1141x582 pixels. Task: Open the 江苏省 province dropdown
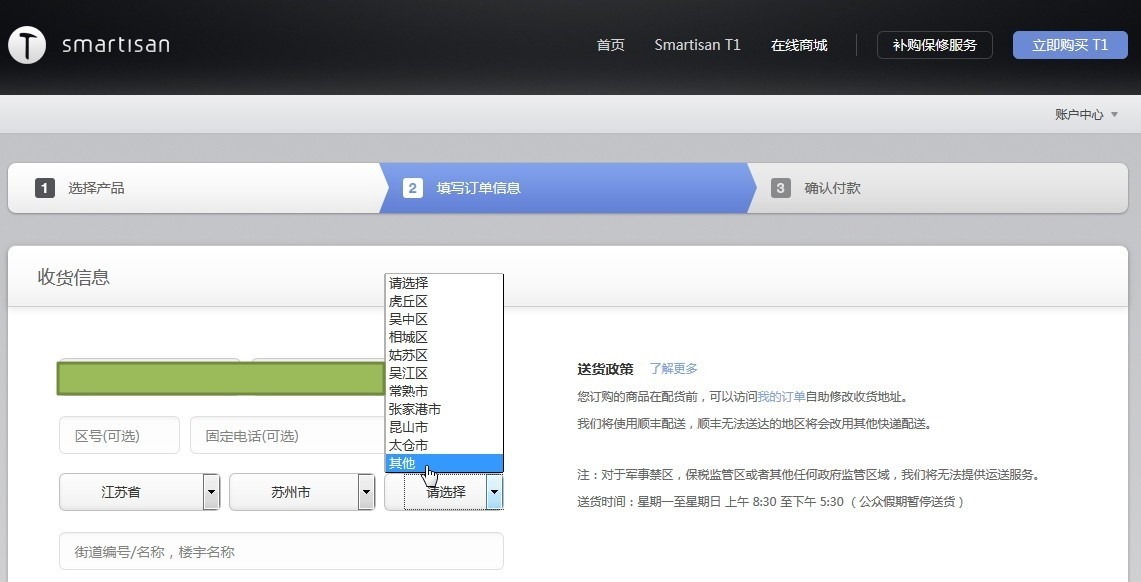140,493
